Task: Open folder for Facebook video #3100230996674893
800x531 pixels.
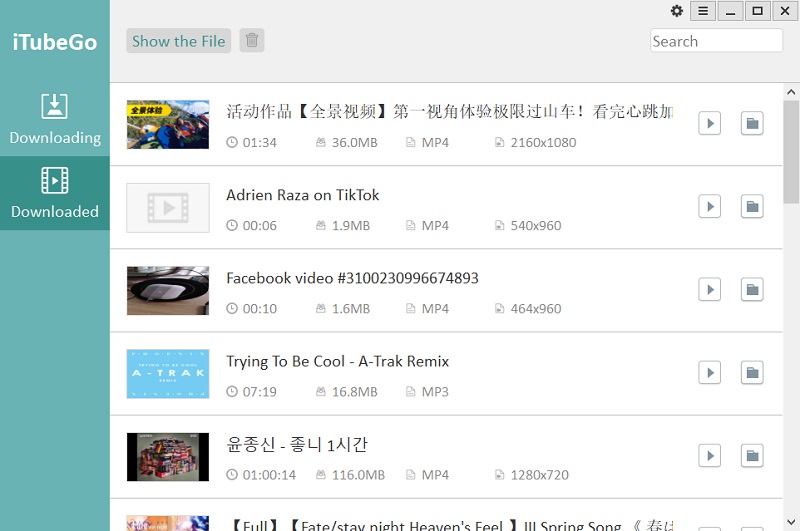Action: click(752, 289)
